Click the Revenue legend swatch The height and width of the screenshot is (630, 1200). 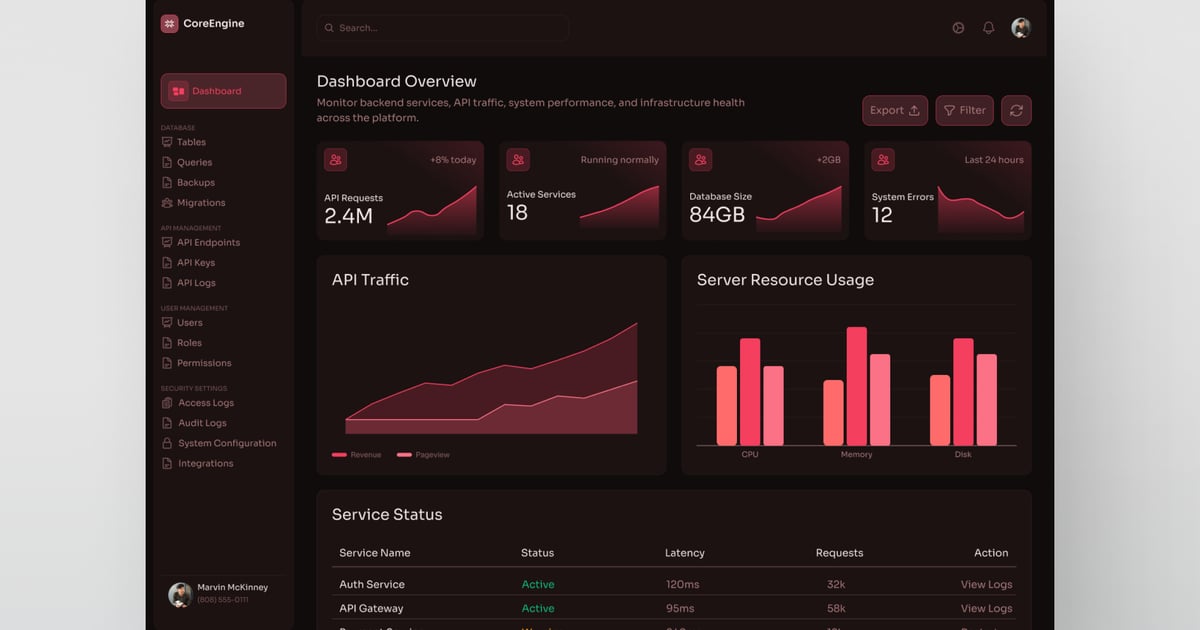(x=339, y=455)
